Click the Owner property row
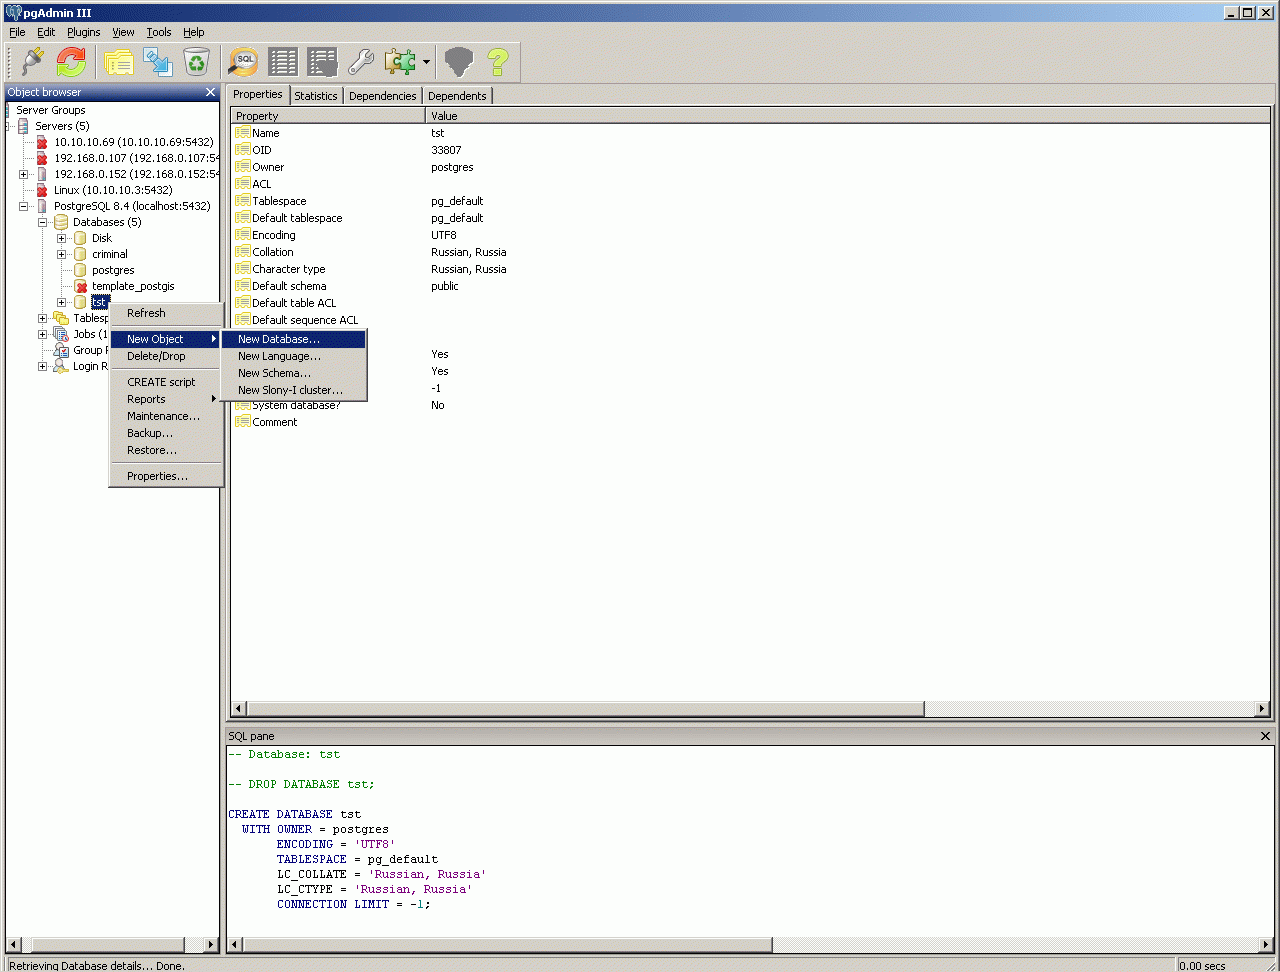Viewport: 1280px width, 972px height. [750, 167]
